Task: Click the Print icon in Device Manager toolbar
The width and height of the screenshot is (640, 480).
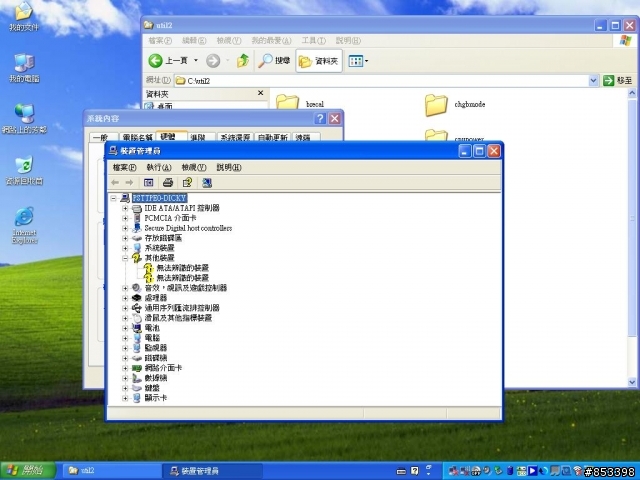Action: [x=168, y=182]
